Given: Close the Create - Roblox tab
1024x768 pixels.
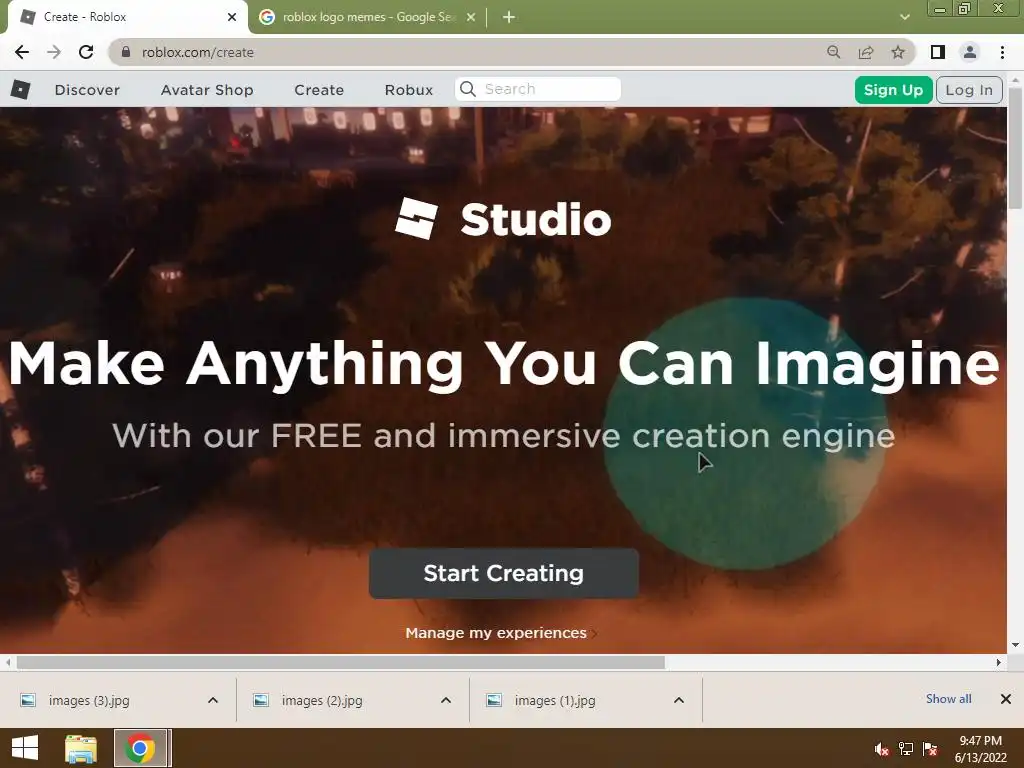Looking at the screenshot, I should (x=232, y=17).
